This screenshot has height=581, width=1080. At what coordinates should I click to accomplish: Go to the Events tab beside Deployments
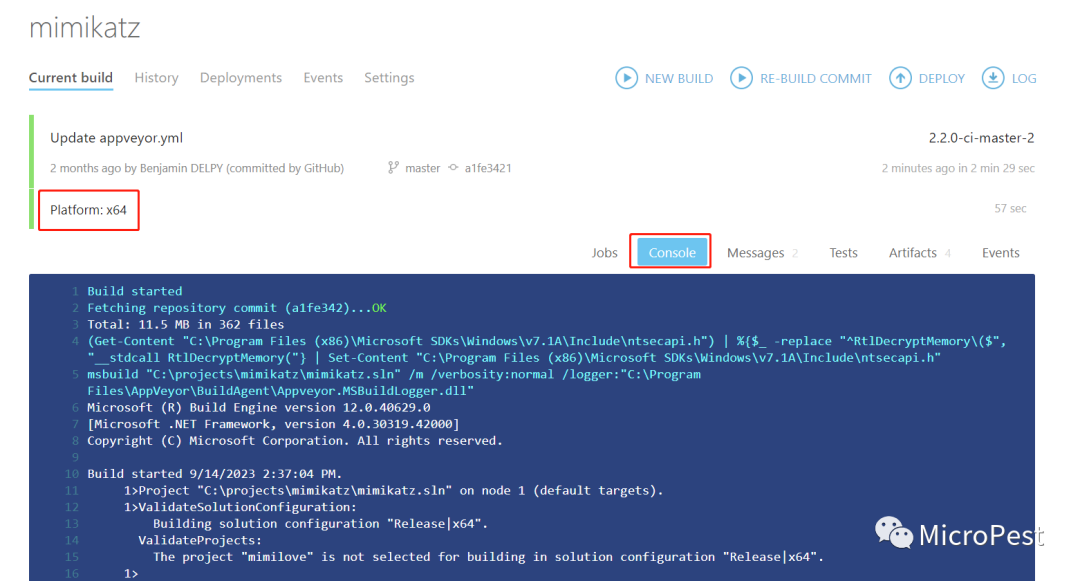[x=323, y=78]
